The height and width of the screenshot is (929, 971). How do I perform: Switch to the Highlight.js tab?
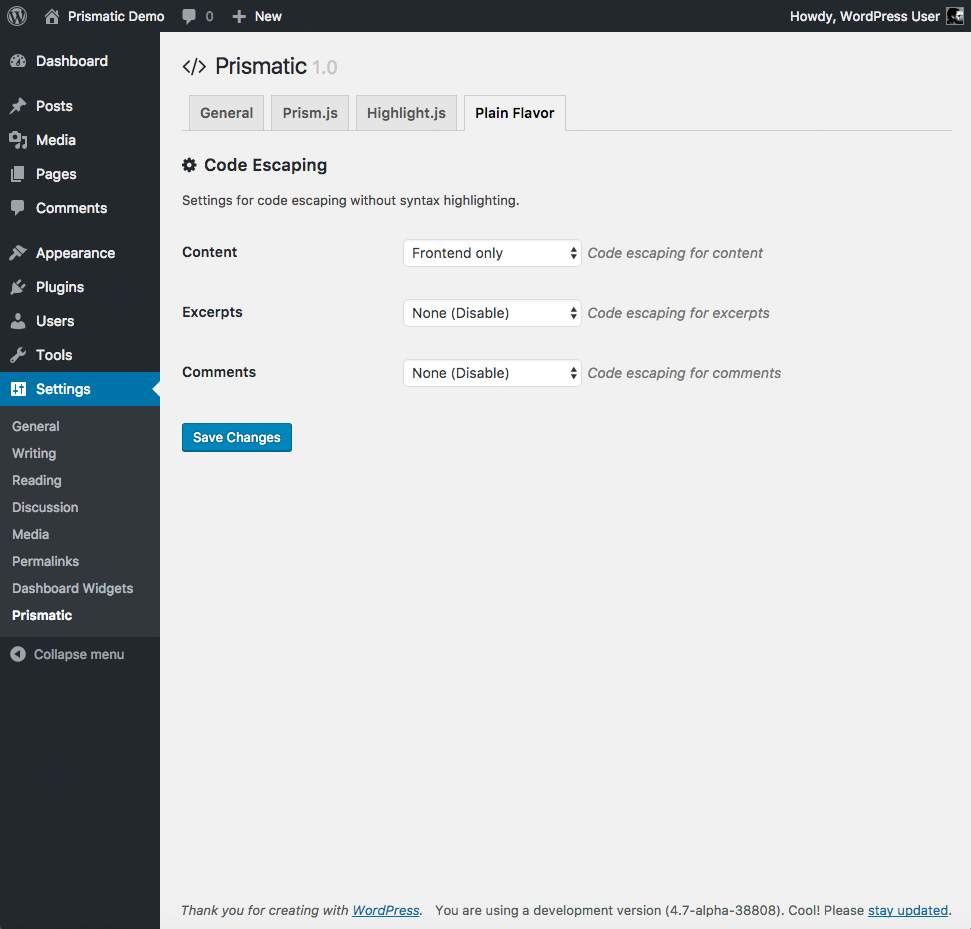pyautogui.click(x=406, y=113)
